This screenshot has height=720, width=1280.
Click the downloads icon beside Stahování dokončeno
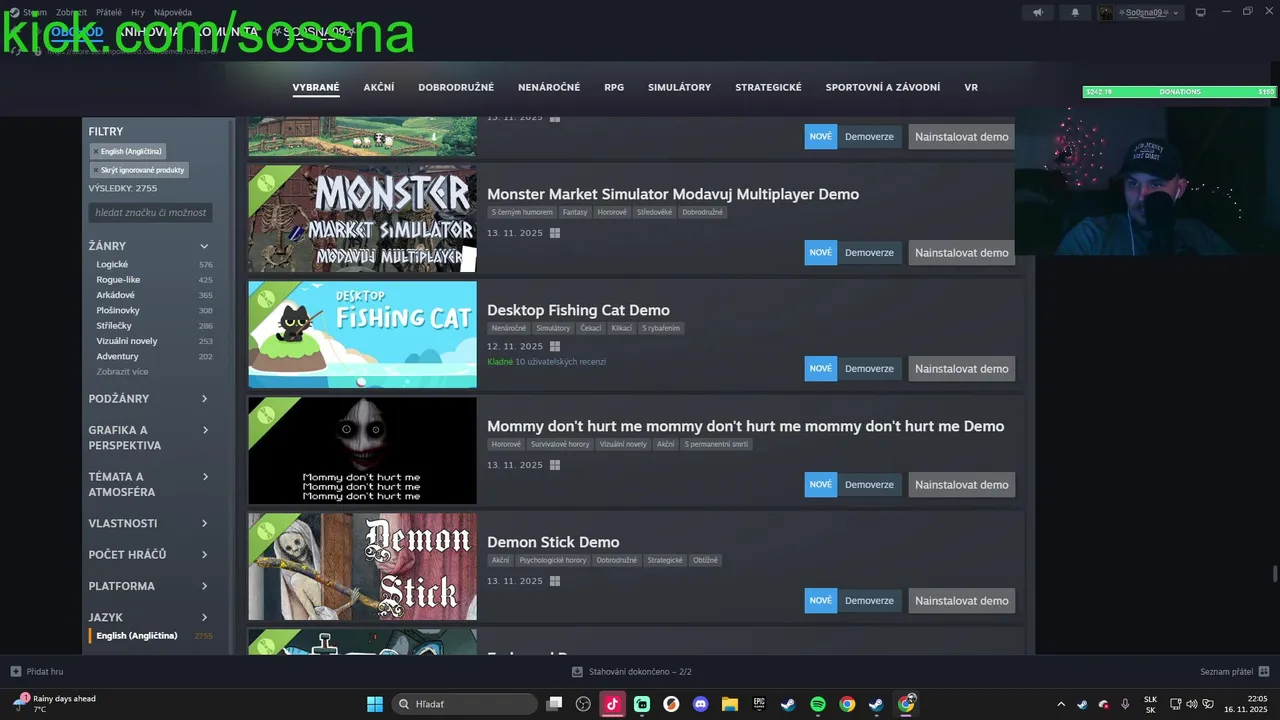tap(577, 672)
